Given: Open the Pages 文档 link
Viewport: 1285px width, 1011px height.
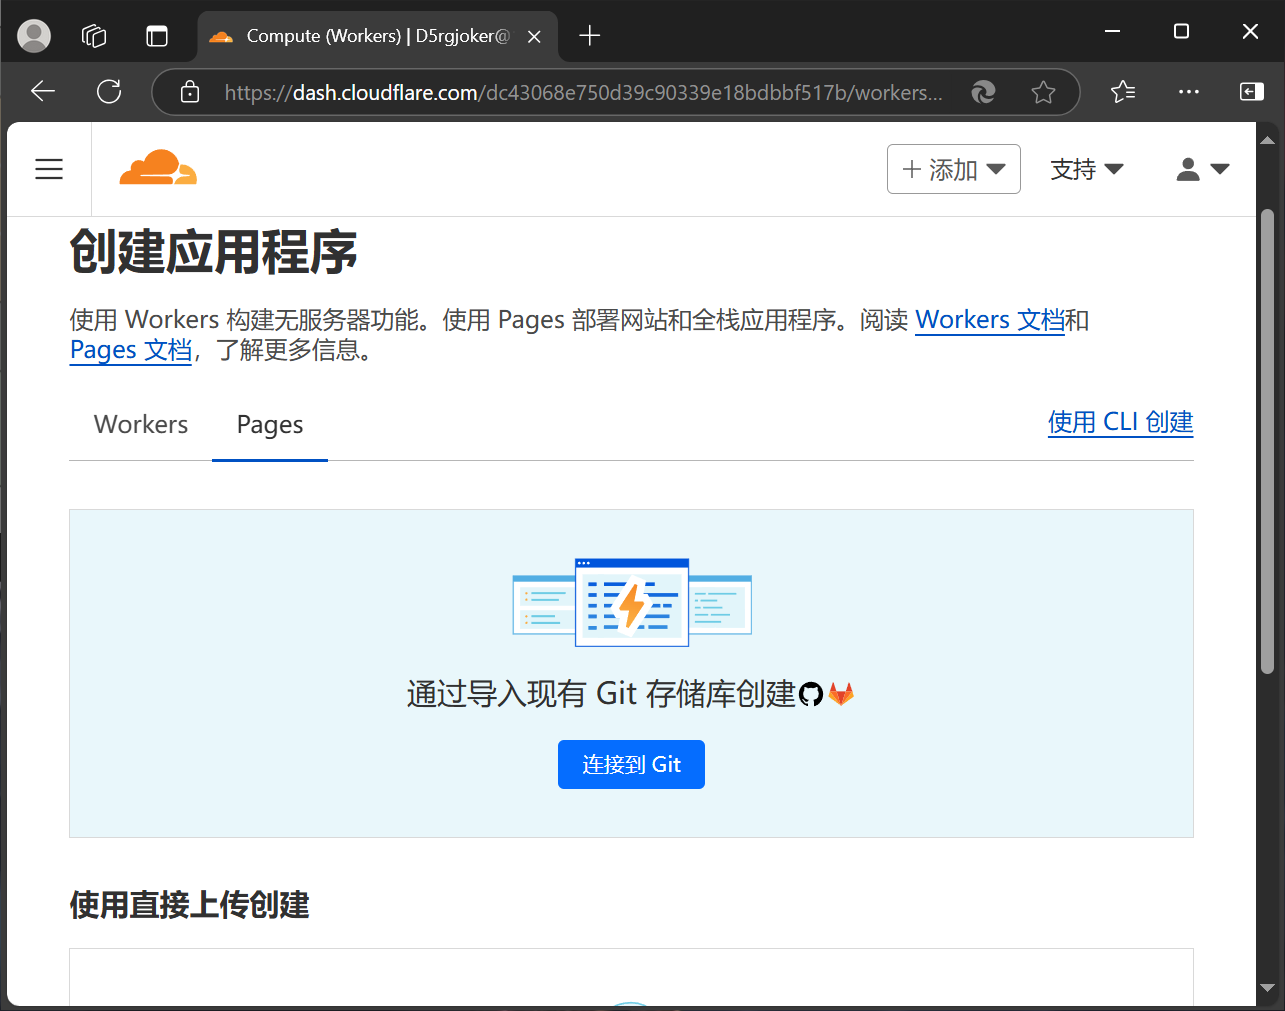Looking at the screenshot, I should pyautogui.click(x=131, y=350).
